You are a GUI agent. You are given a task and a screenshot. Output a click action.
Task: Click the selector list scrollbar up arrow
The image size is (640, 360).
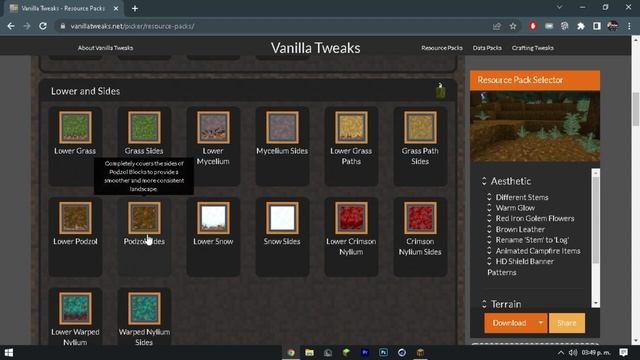coord(596,173)
